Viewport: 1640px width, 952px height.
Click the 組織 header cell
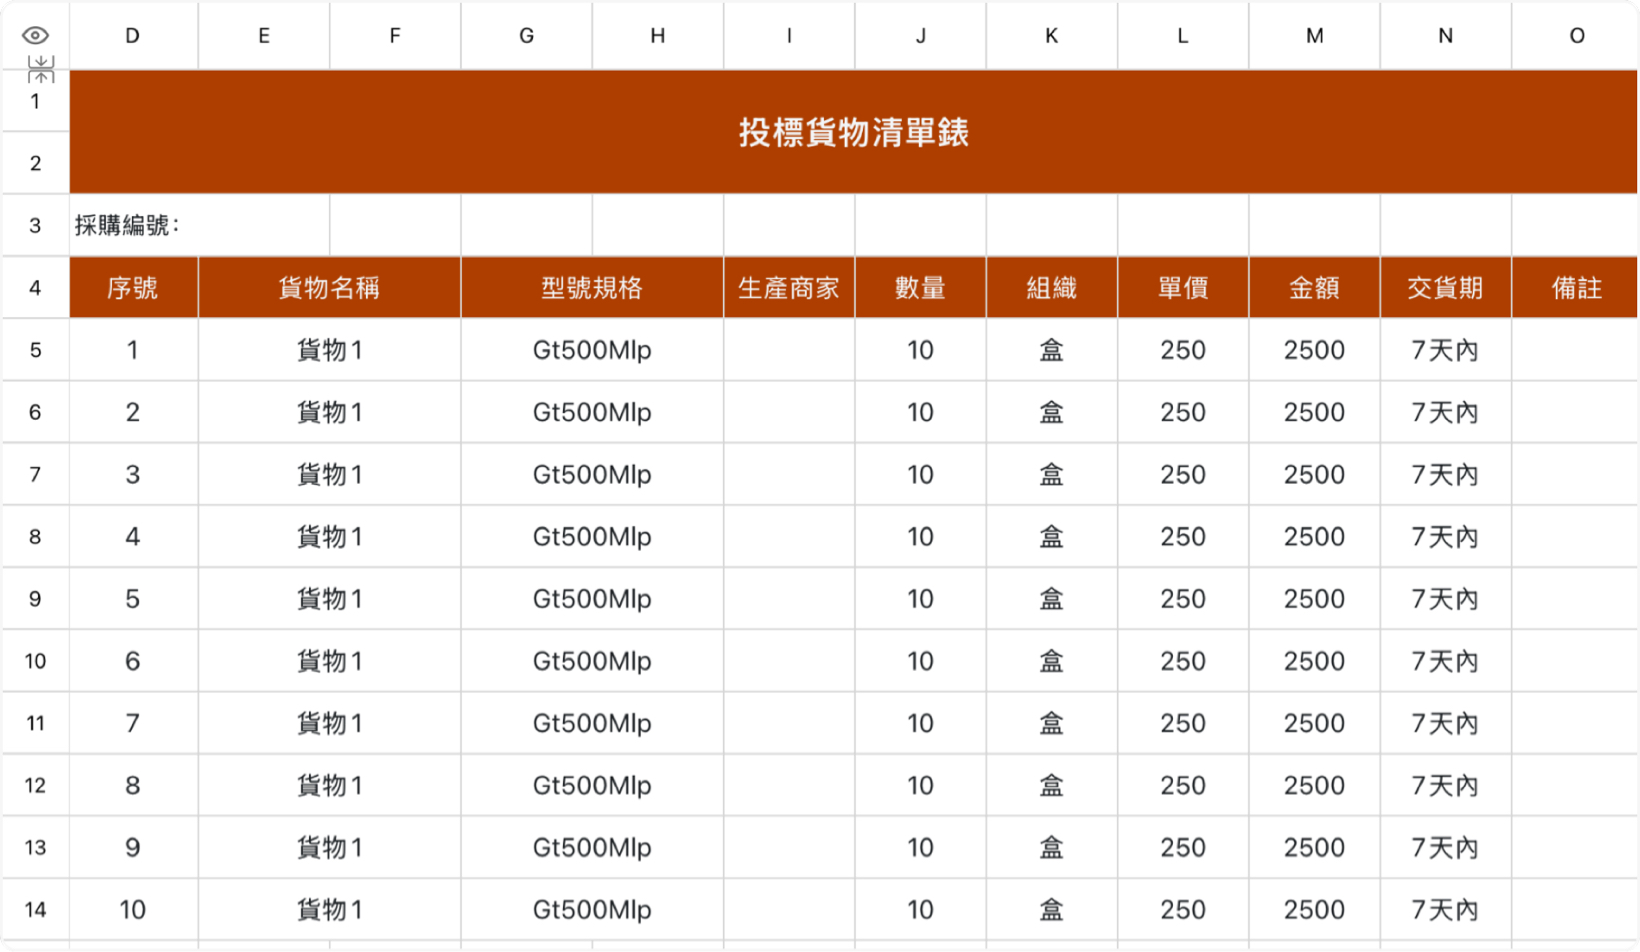click(x=1051, y=288)
